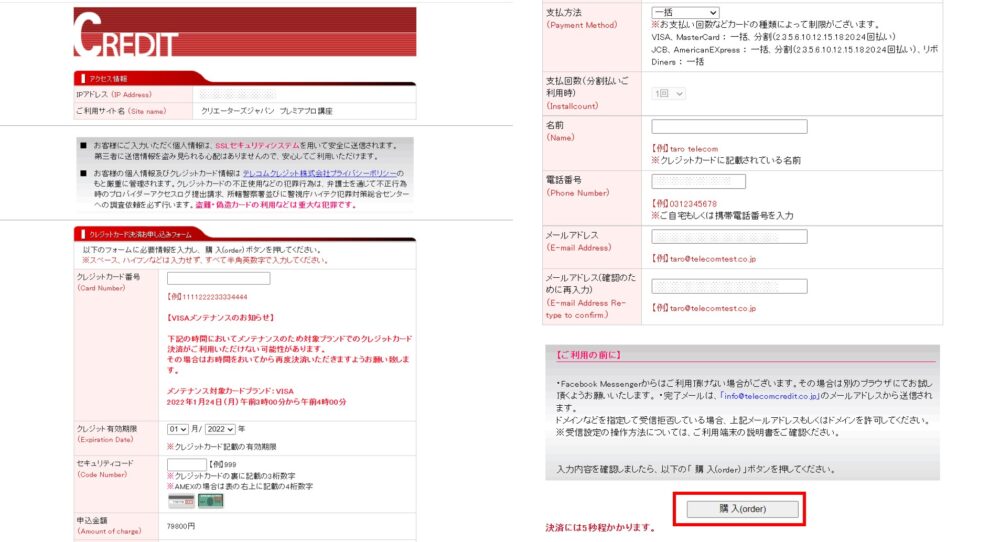This screenshot has height=542, width=1000.
Task: Click the アクセス情報 section header
Action: pyautogui.click(x=108, y=79)
